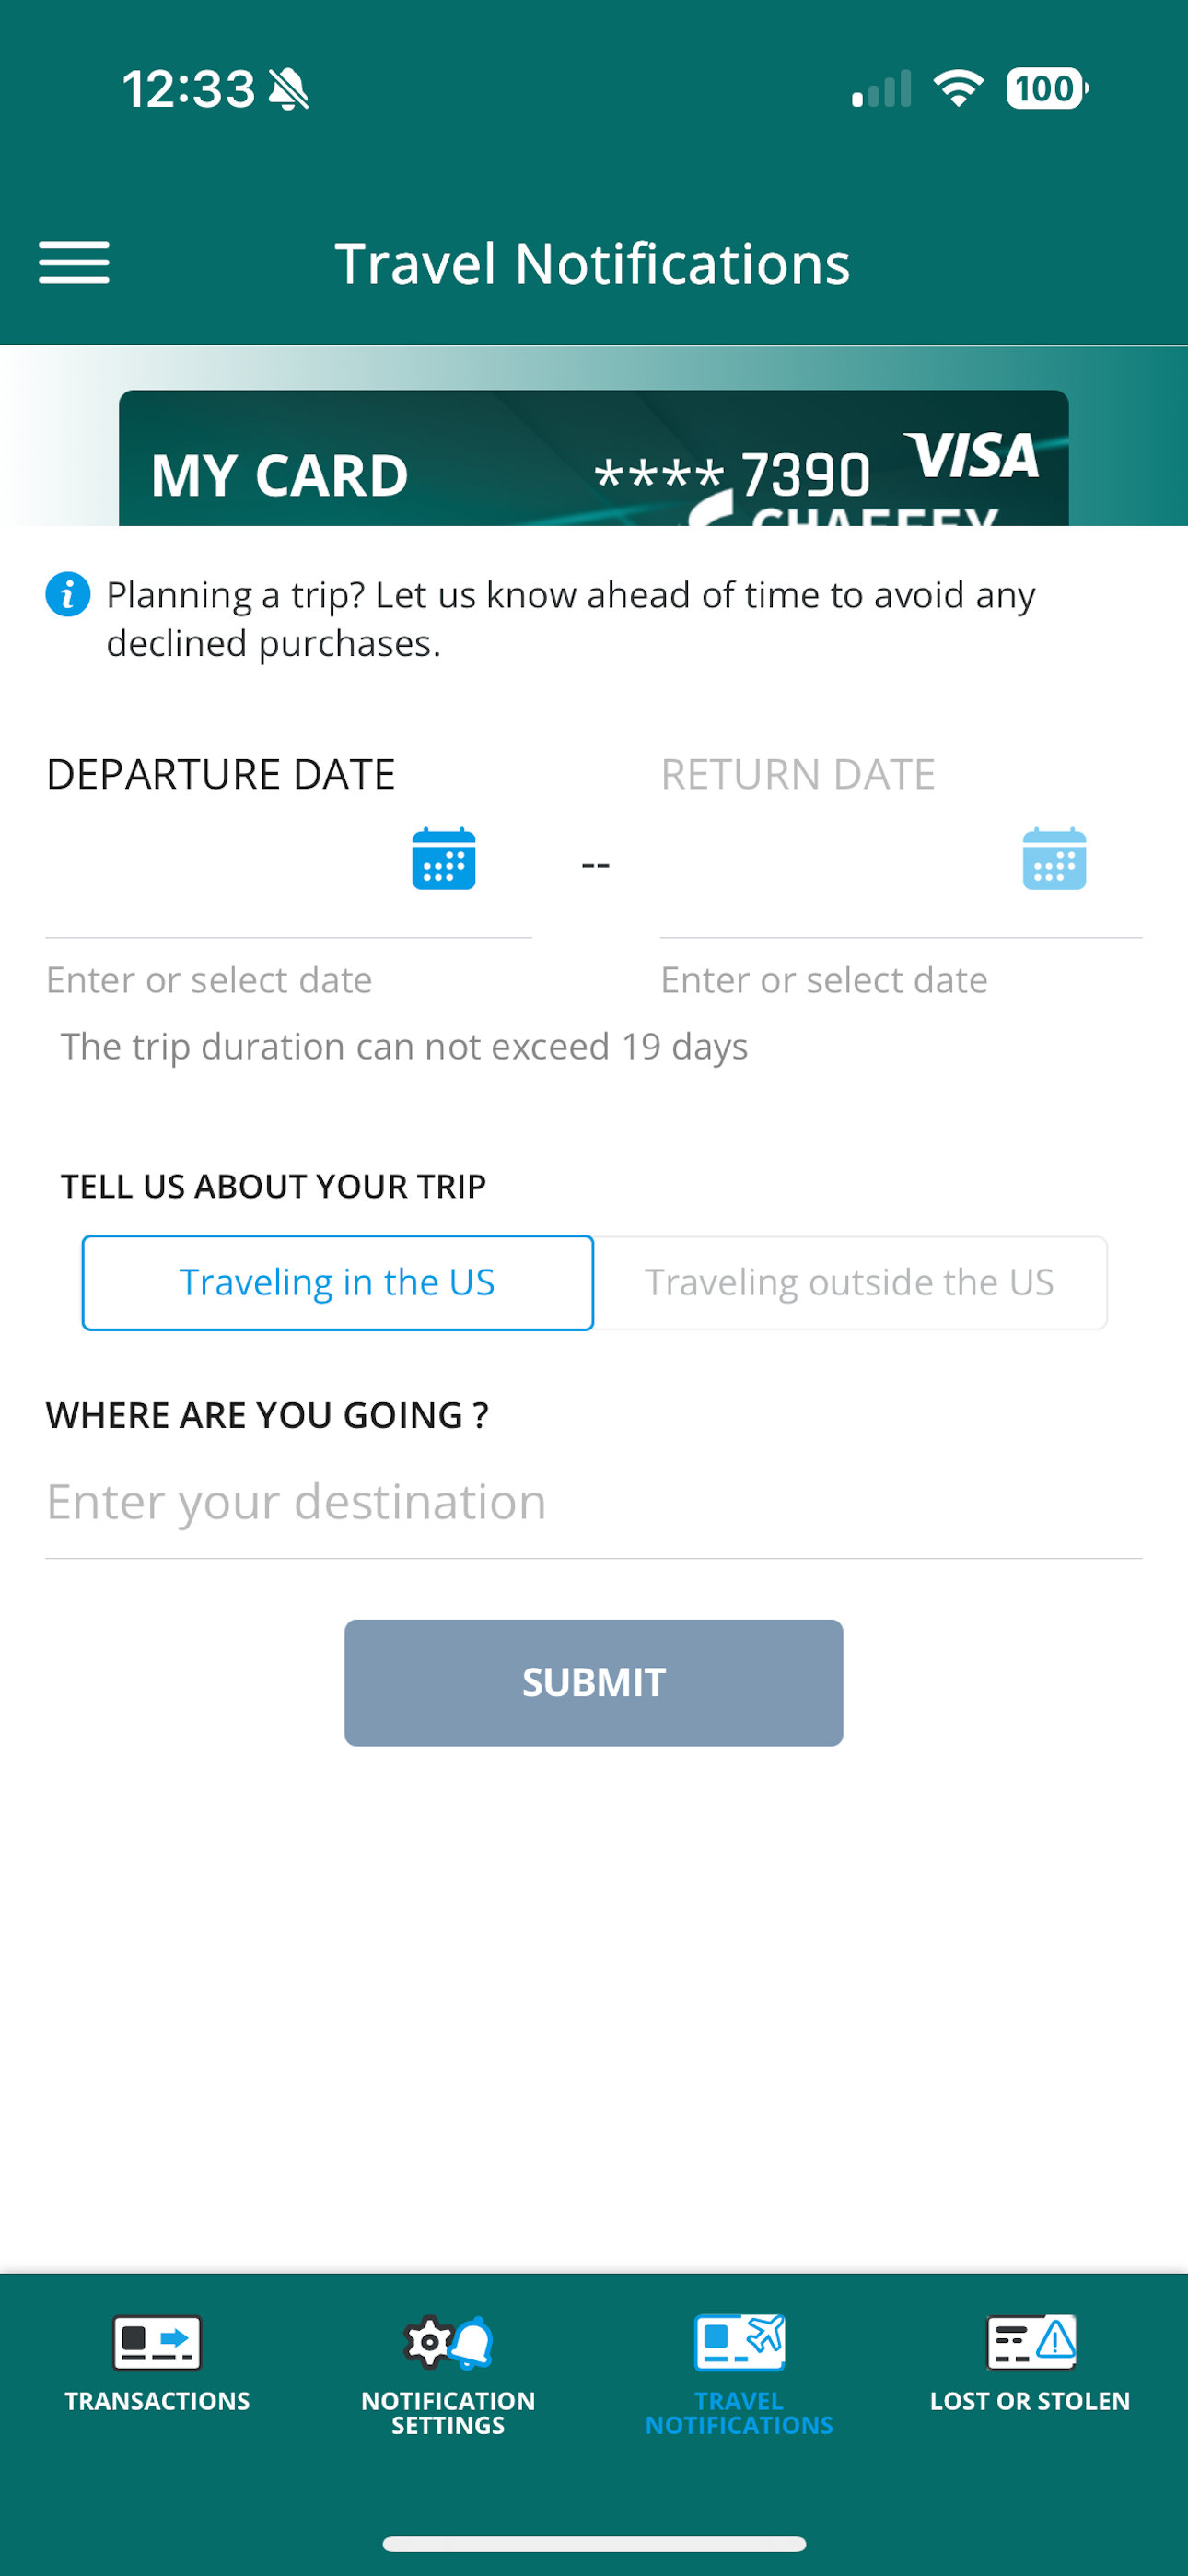Open departure date calendar picker
The image size is (1188, 2576).
pyautogui.click(x=444, y=858)
